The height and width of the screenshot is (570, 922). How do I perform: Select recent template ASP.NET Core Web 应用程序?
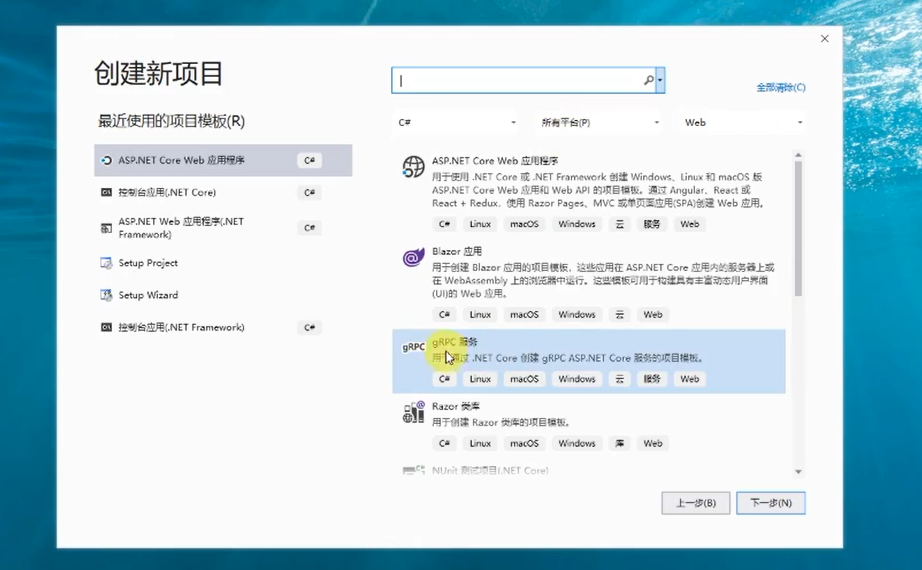(x=223, y=160)
